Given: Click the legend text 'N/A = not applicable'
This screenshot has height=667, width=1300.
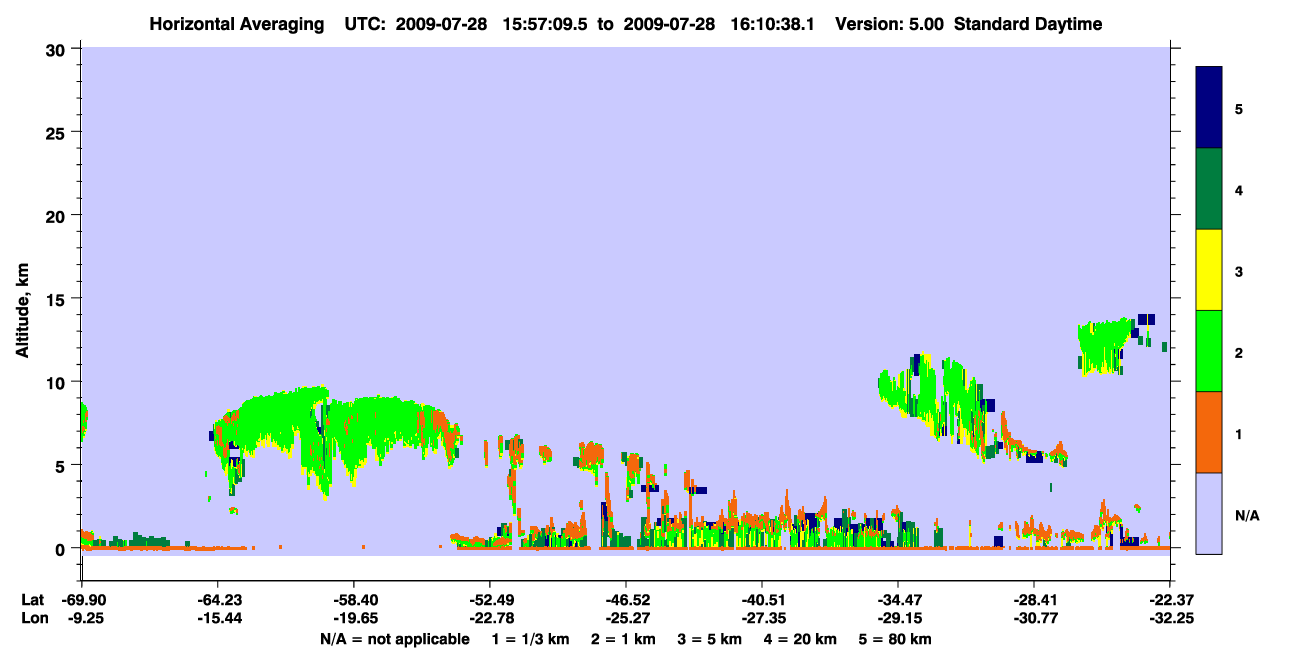Looking at the screenshot, I should (x=394, y=639).
